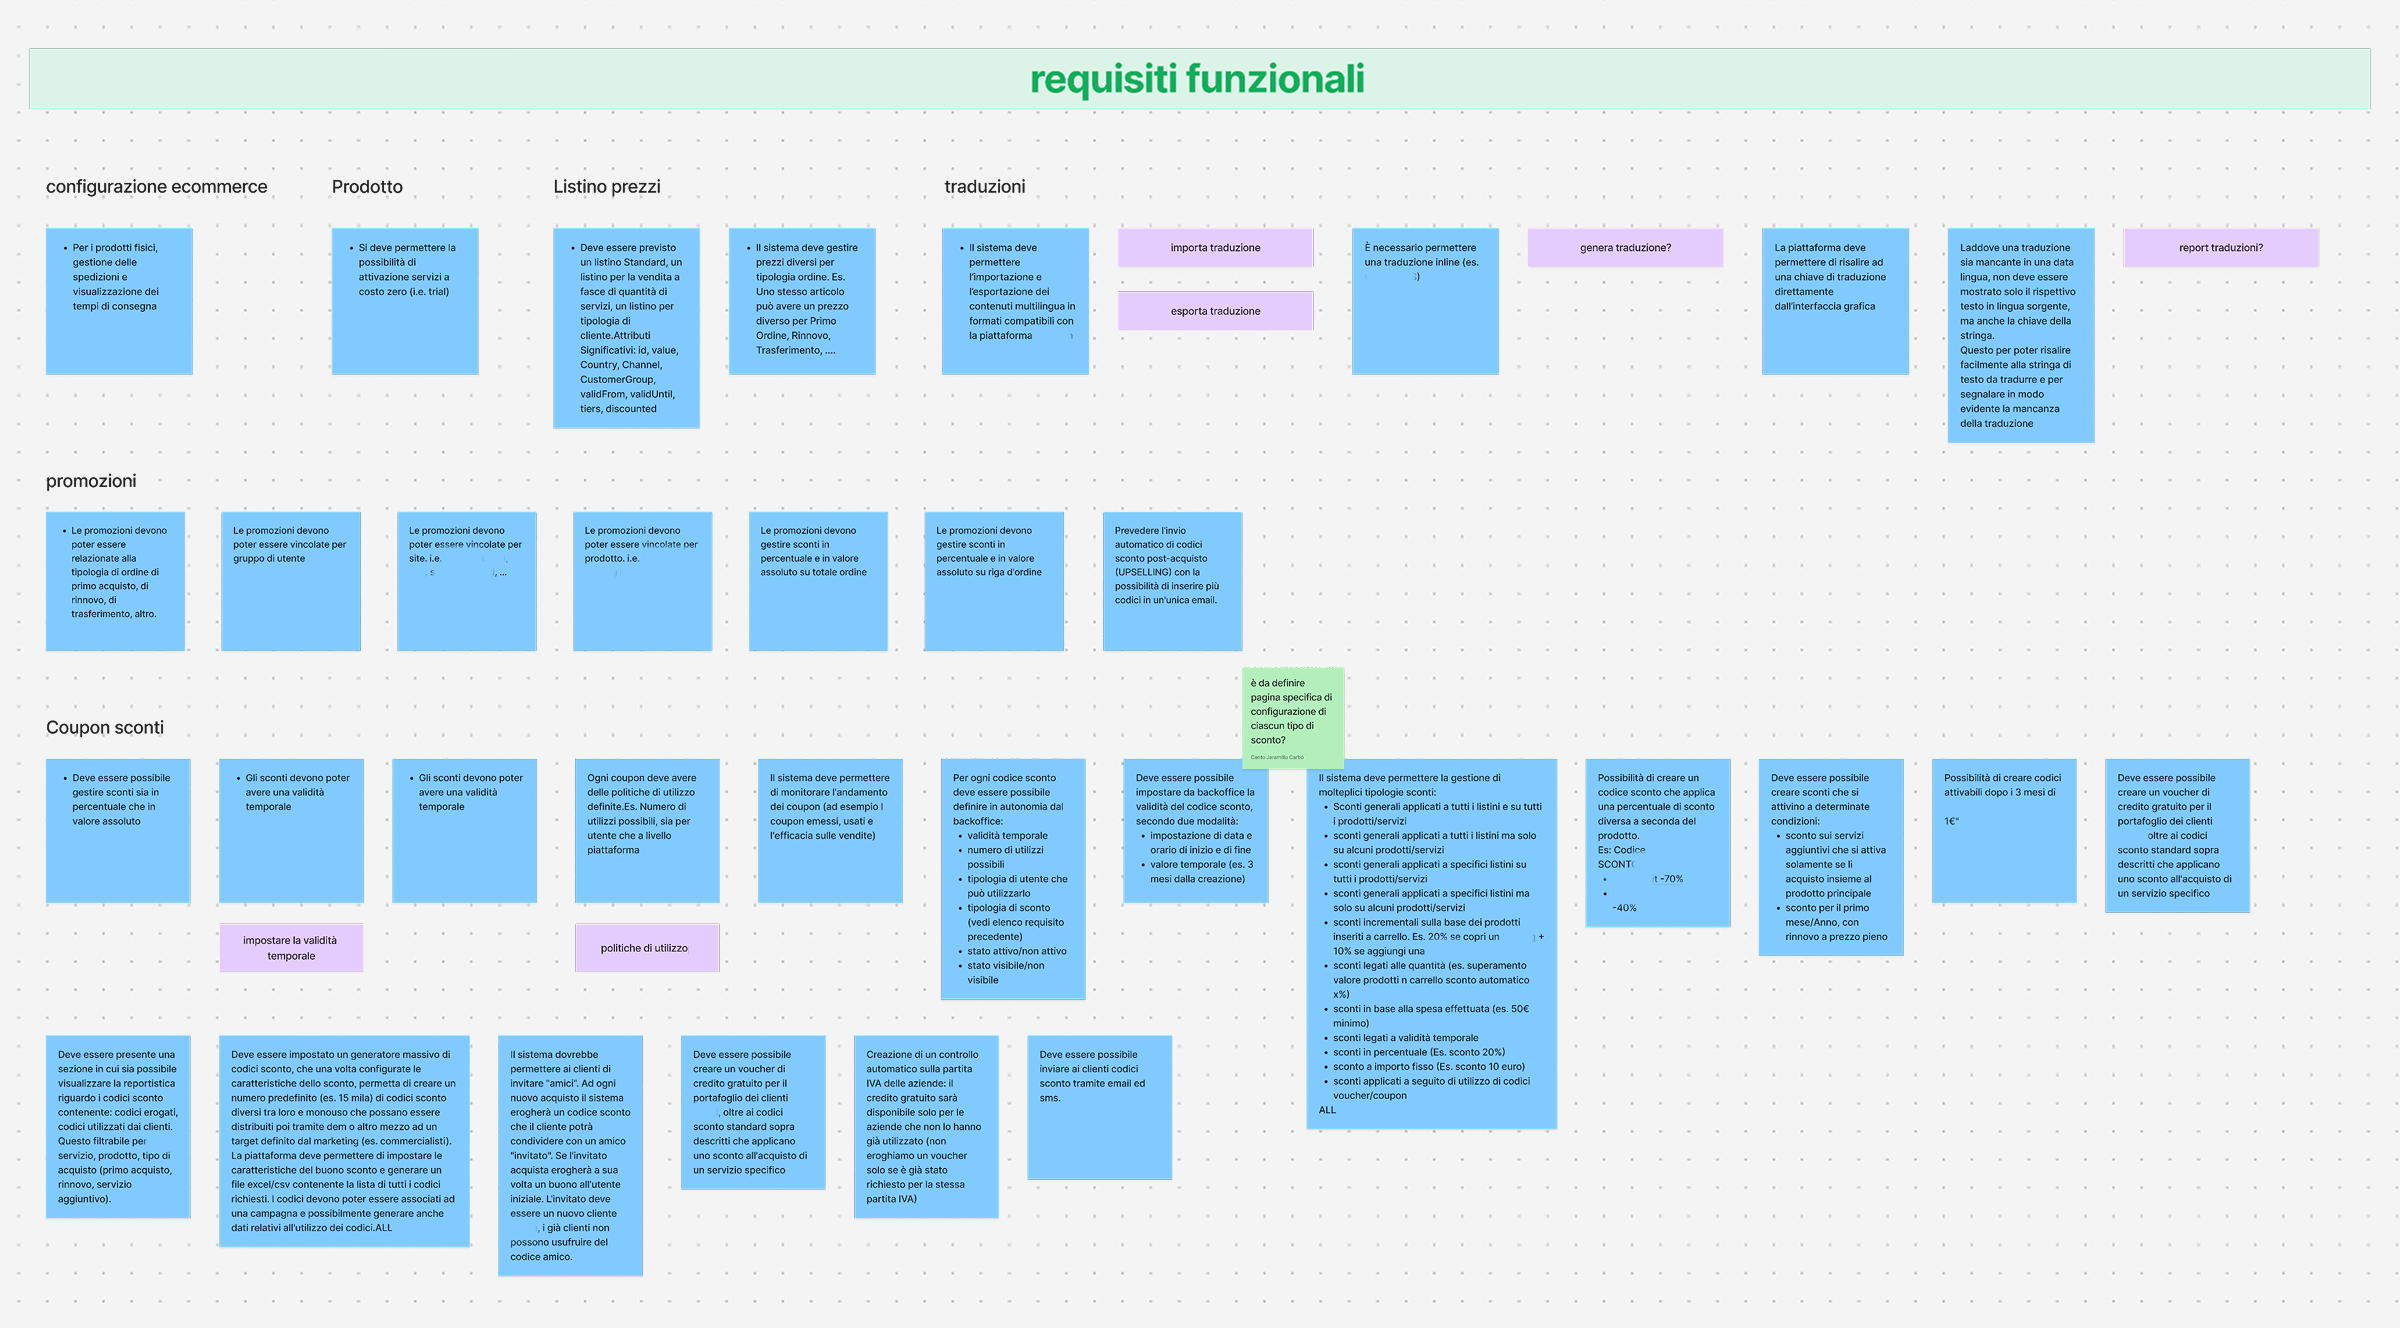This screenshot has width=2400, height=1328.
Task: Click the 'promozioni' section heading
Action: [x=91, y=481]
